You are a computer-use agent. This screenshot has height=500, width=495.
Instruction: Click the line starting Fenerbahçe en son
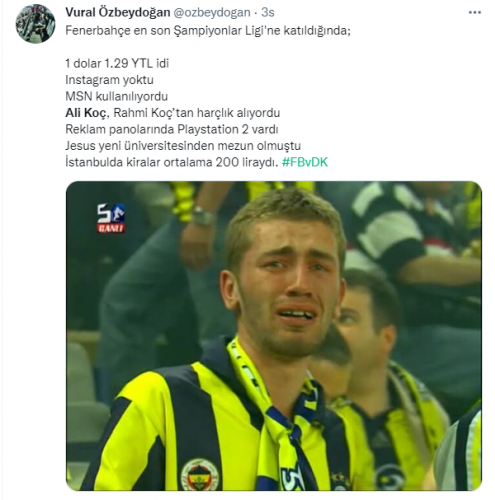208,31
